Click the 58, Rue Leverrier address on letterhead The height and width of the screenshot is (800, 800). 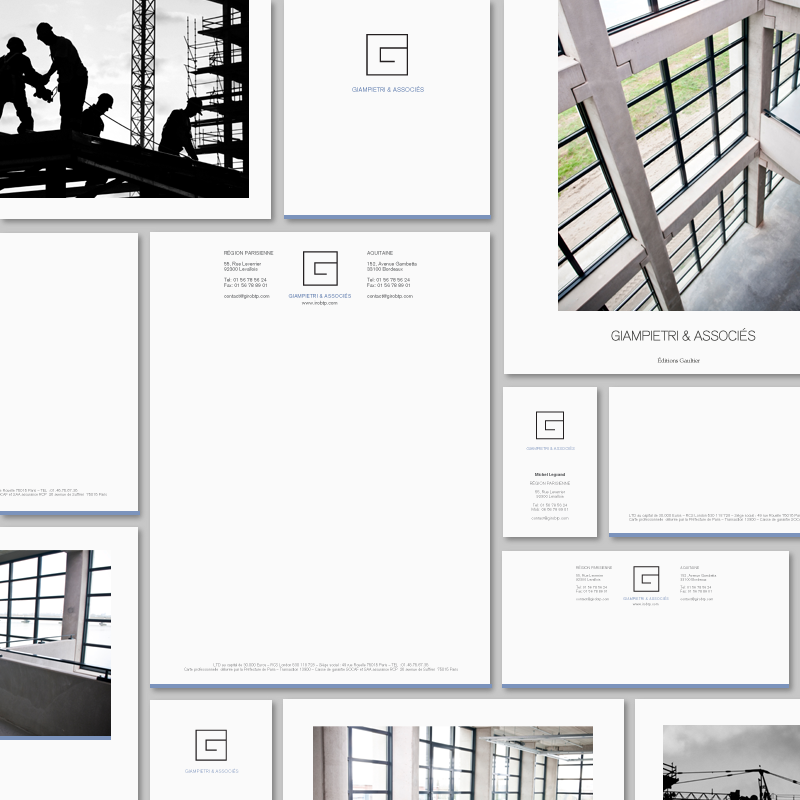click(242, 266)
